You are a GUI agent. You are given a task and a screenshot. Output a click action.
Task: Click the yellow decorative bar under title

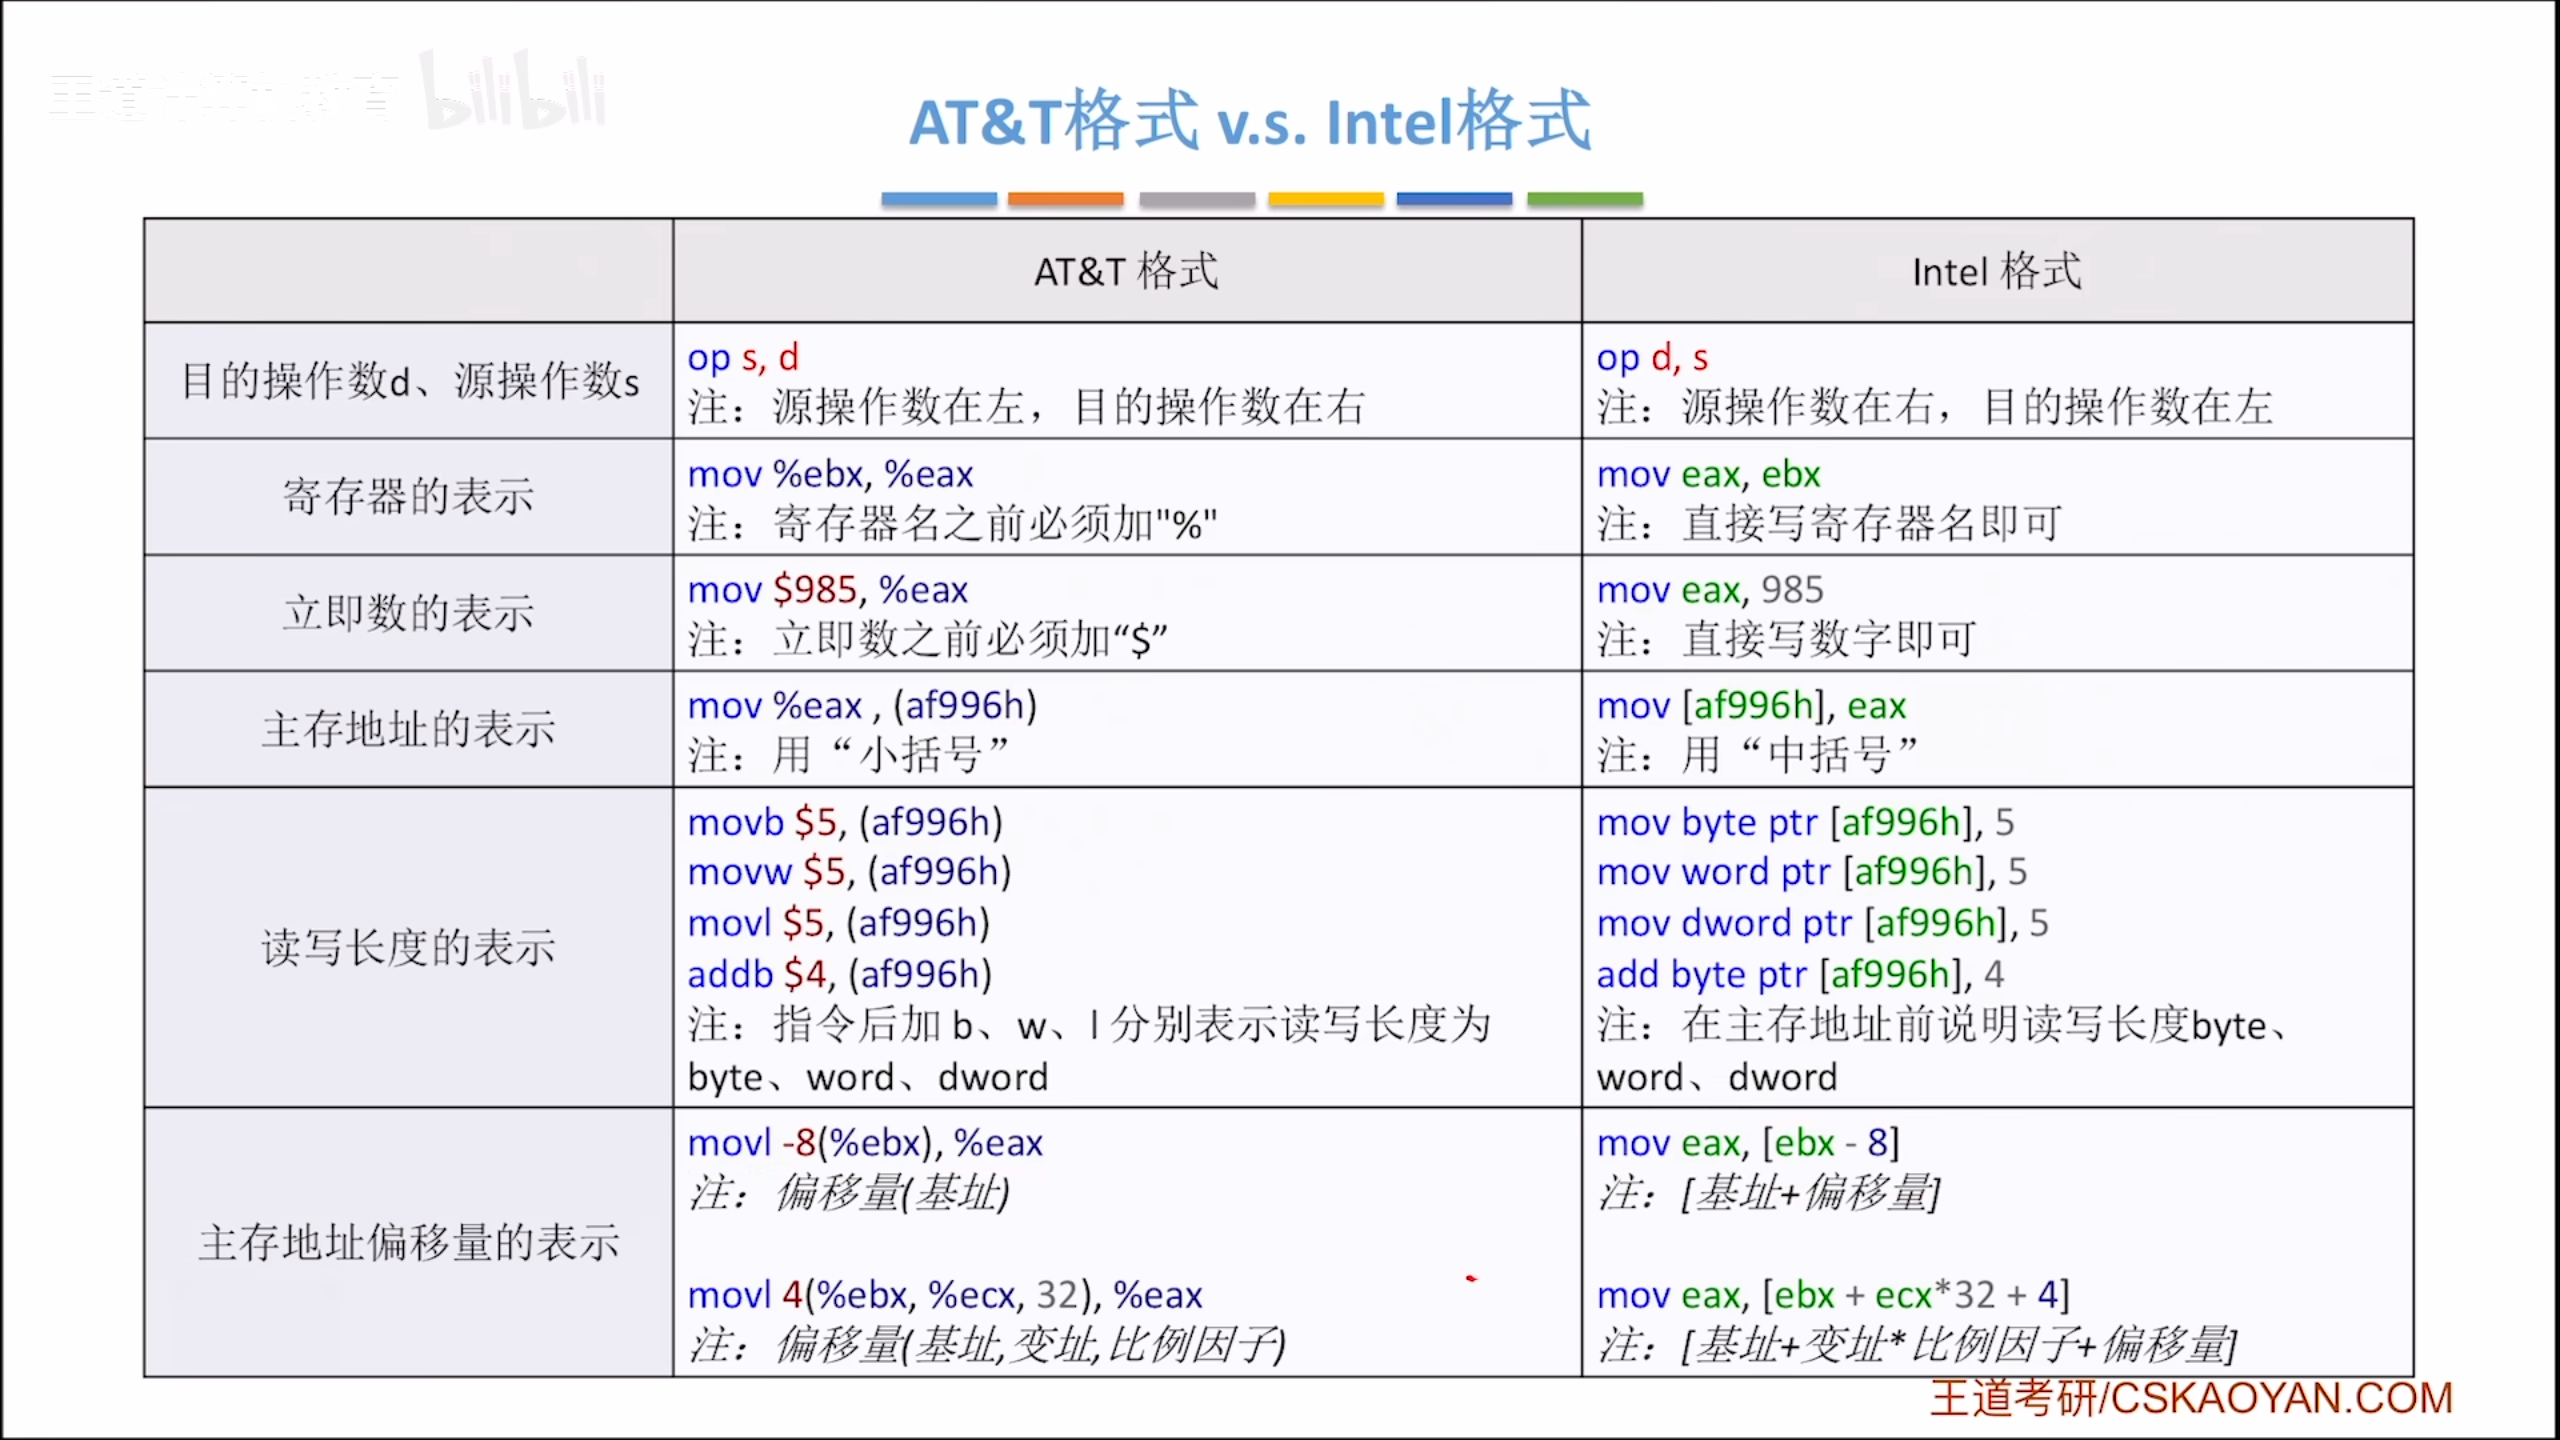1325,199
